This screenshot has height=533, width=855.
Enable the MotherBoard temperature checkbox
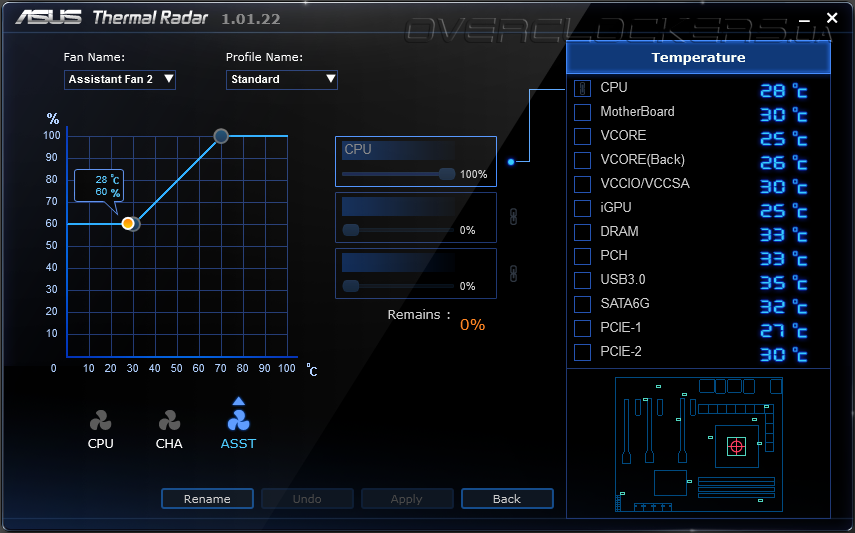point(582,112)
